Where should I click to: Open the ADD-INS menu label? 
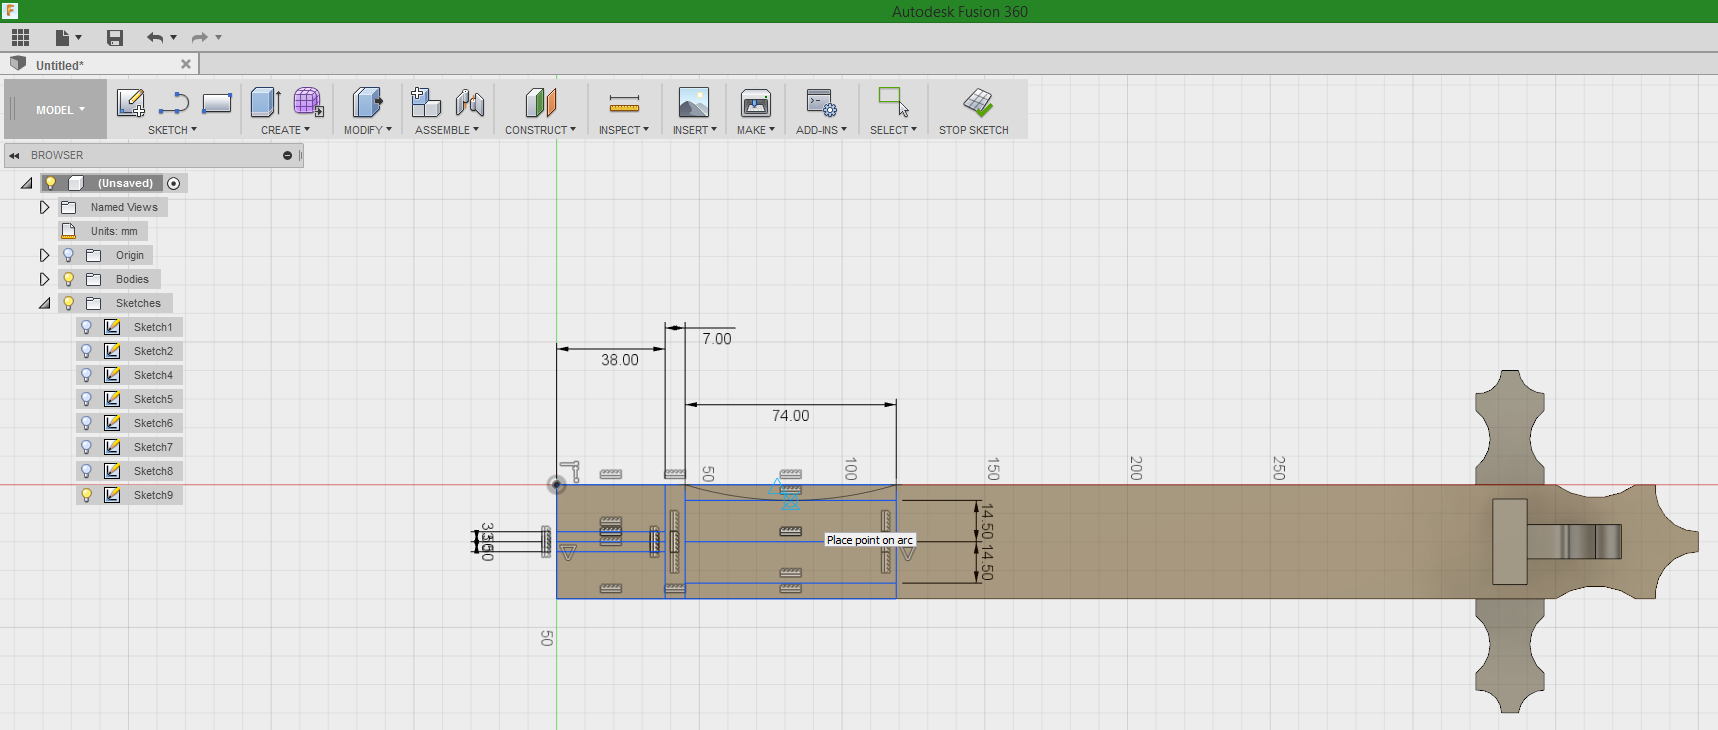coord(821,130)
